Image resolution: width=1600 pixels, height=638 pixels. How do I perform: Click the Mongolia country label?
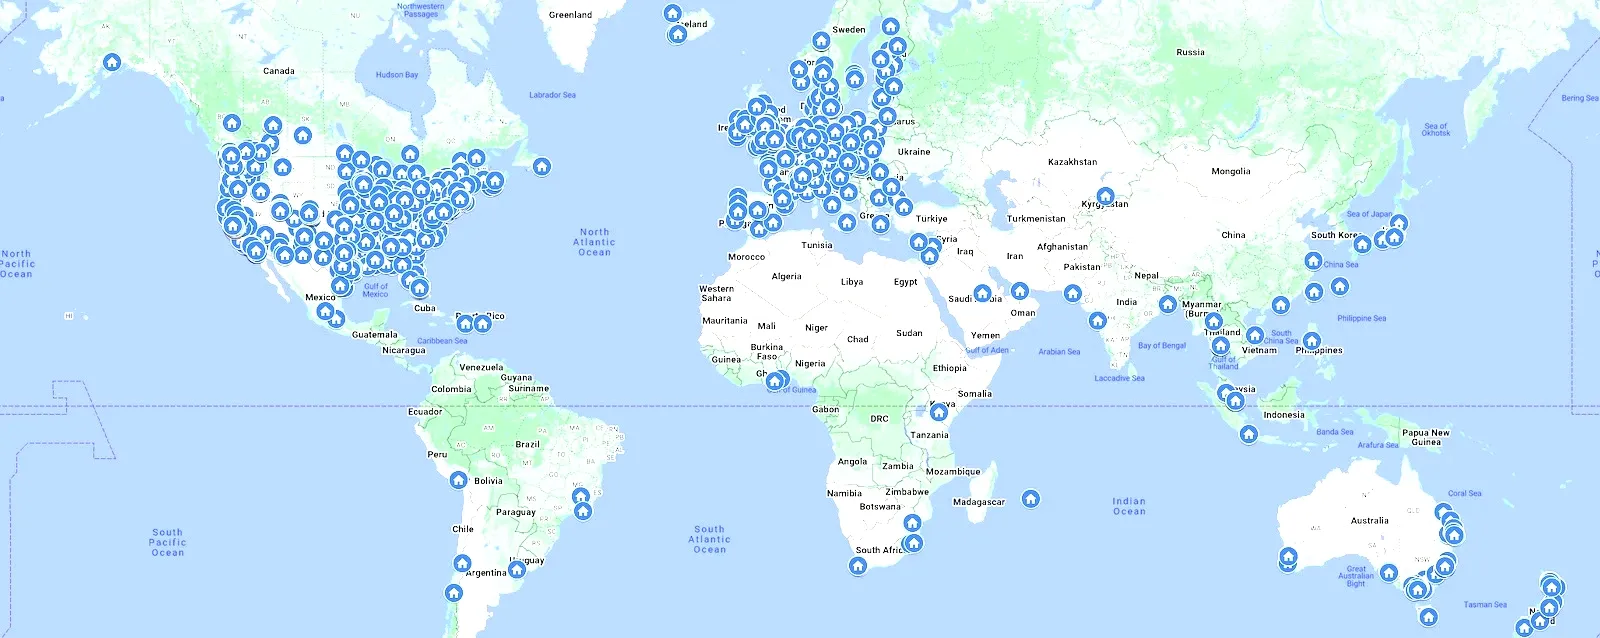(1230, 171)
